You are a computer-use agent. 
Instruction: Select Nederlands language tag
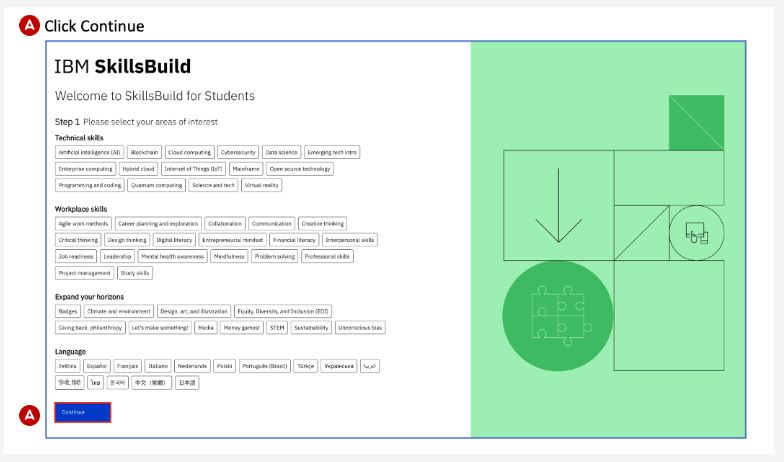tap(192, 366)
